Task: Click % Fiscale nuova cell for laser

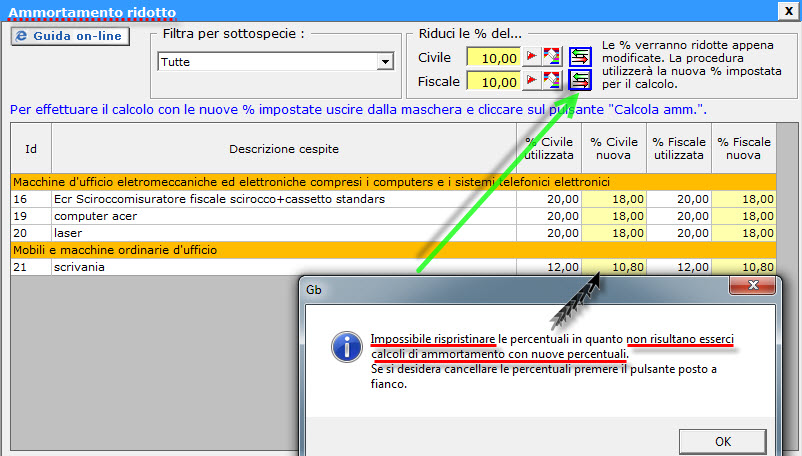Action: (x=744, y=232)
